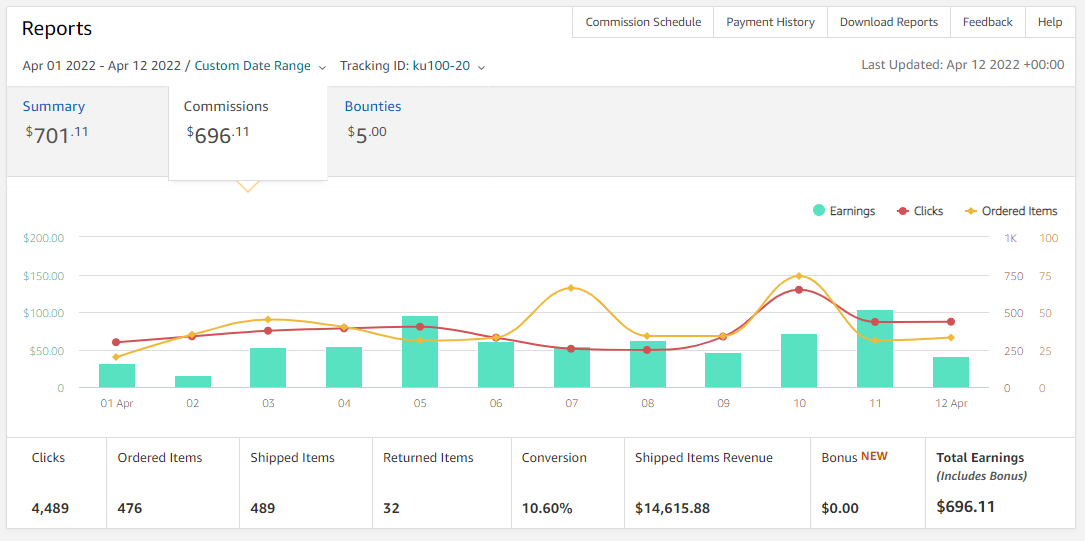Screen dimensions: 1085x541
Task: Click the Ordered Items point on 01 Apr
Action: click(x=116, y=357)
